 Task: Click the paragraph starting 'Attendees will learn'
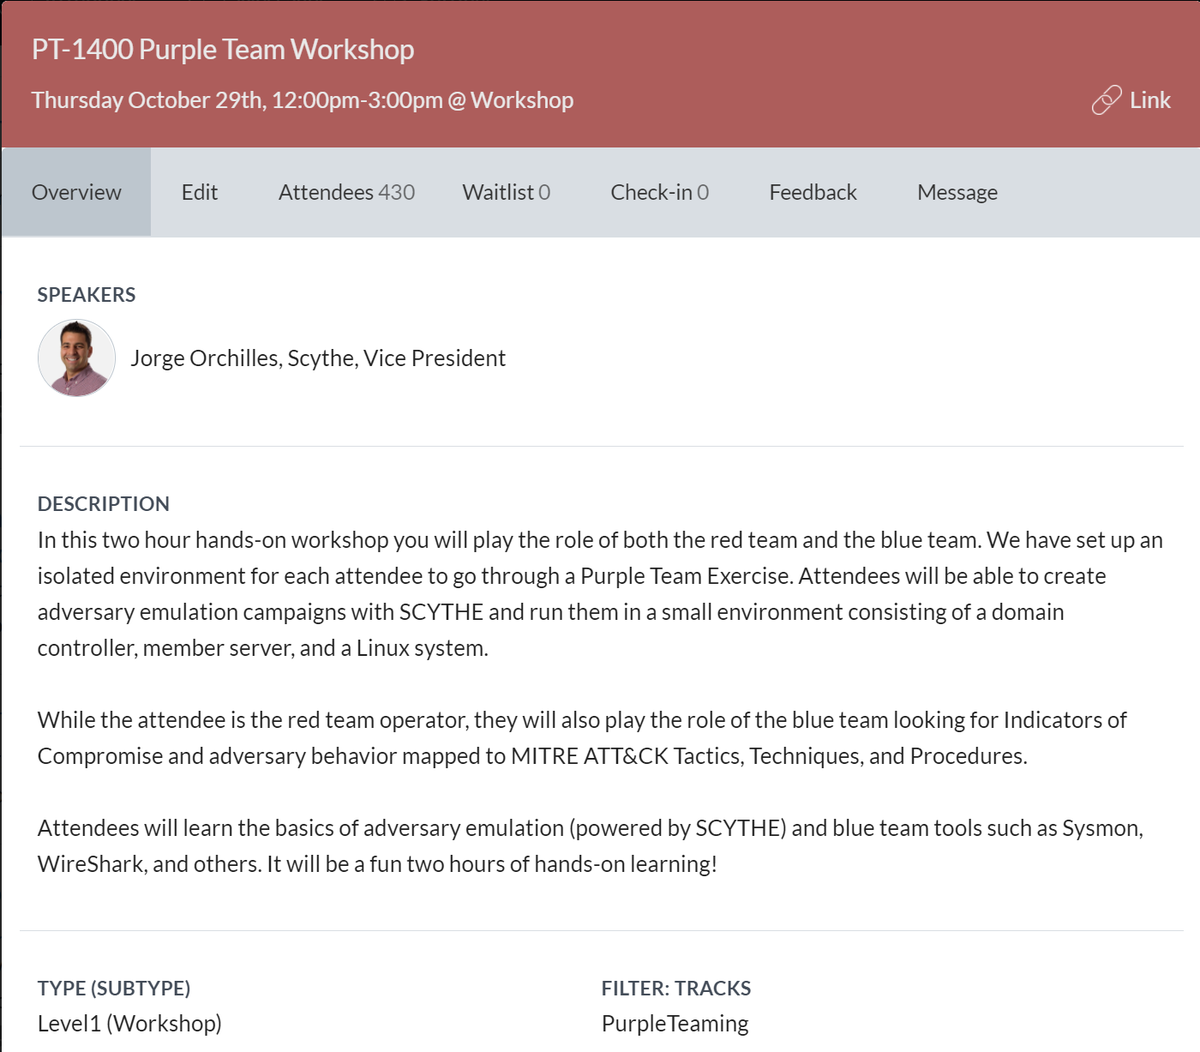tap(590, 846)
